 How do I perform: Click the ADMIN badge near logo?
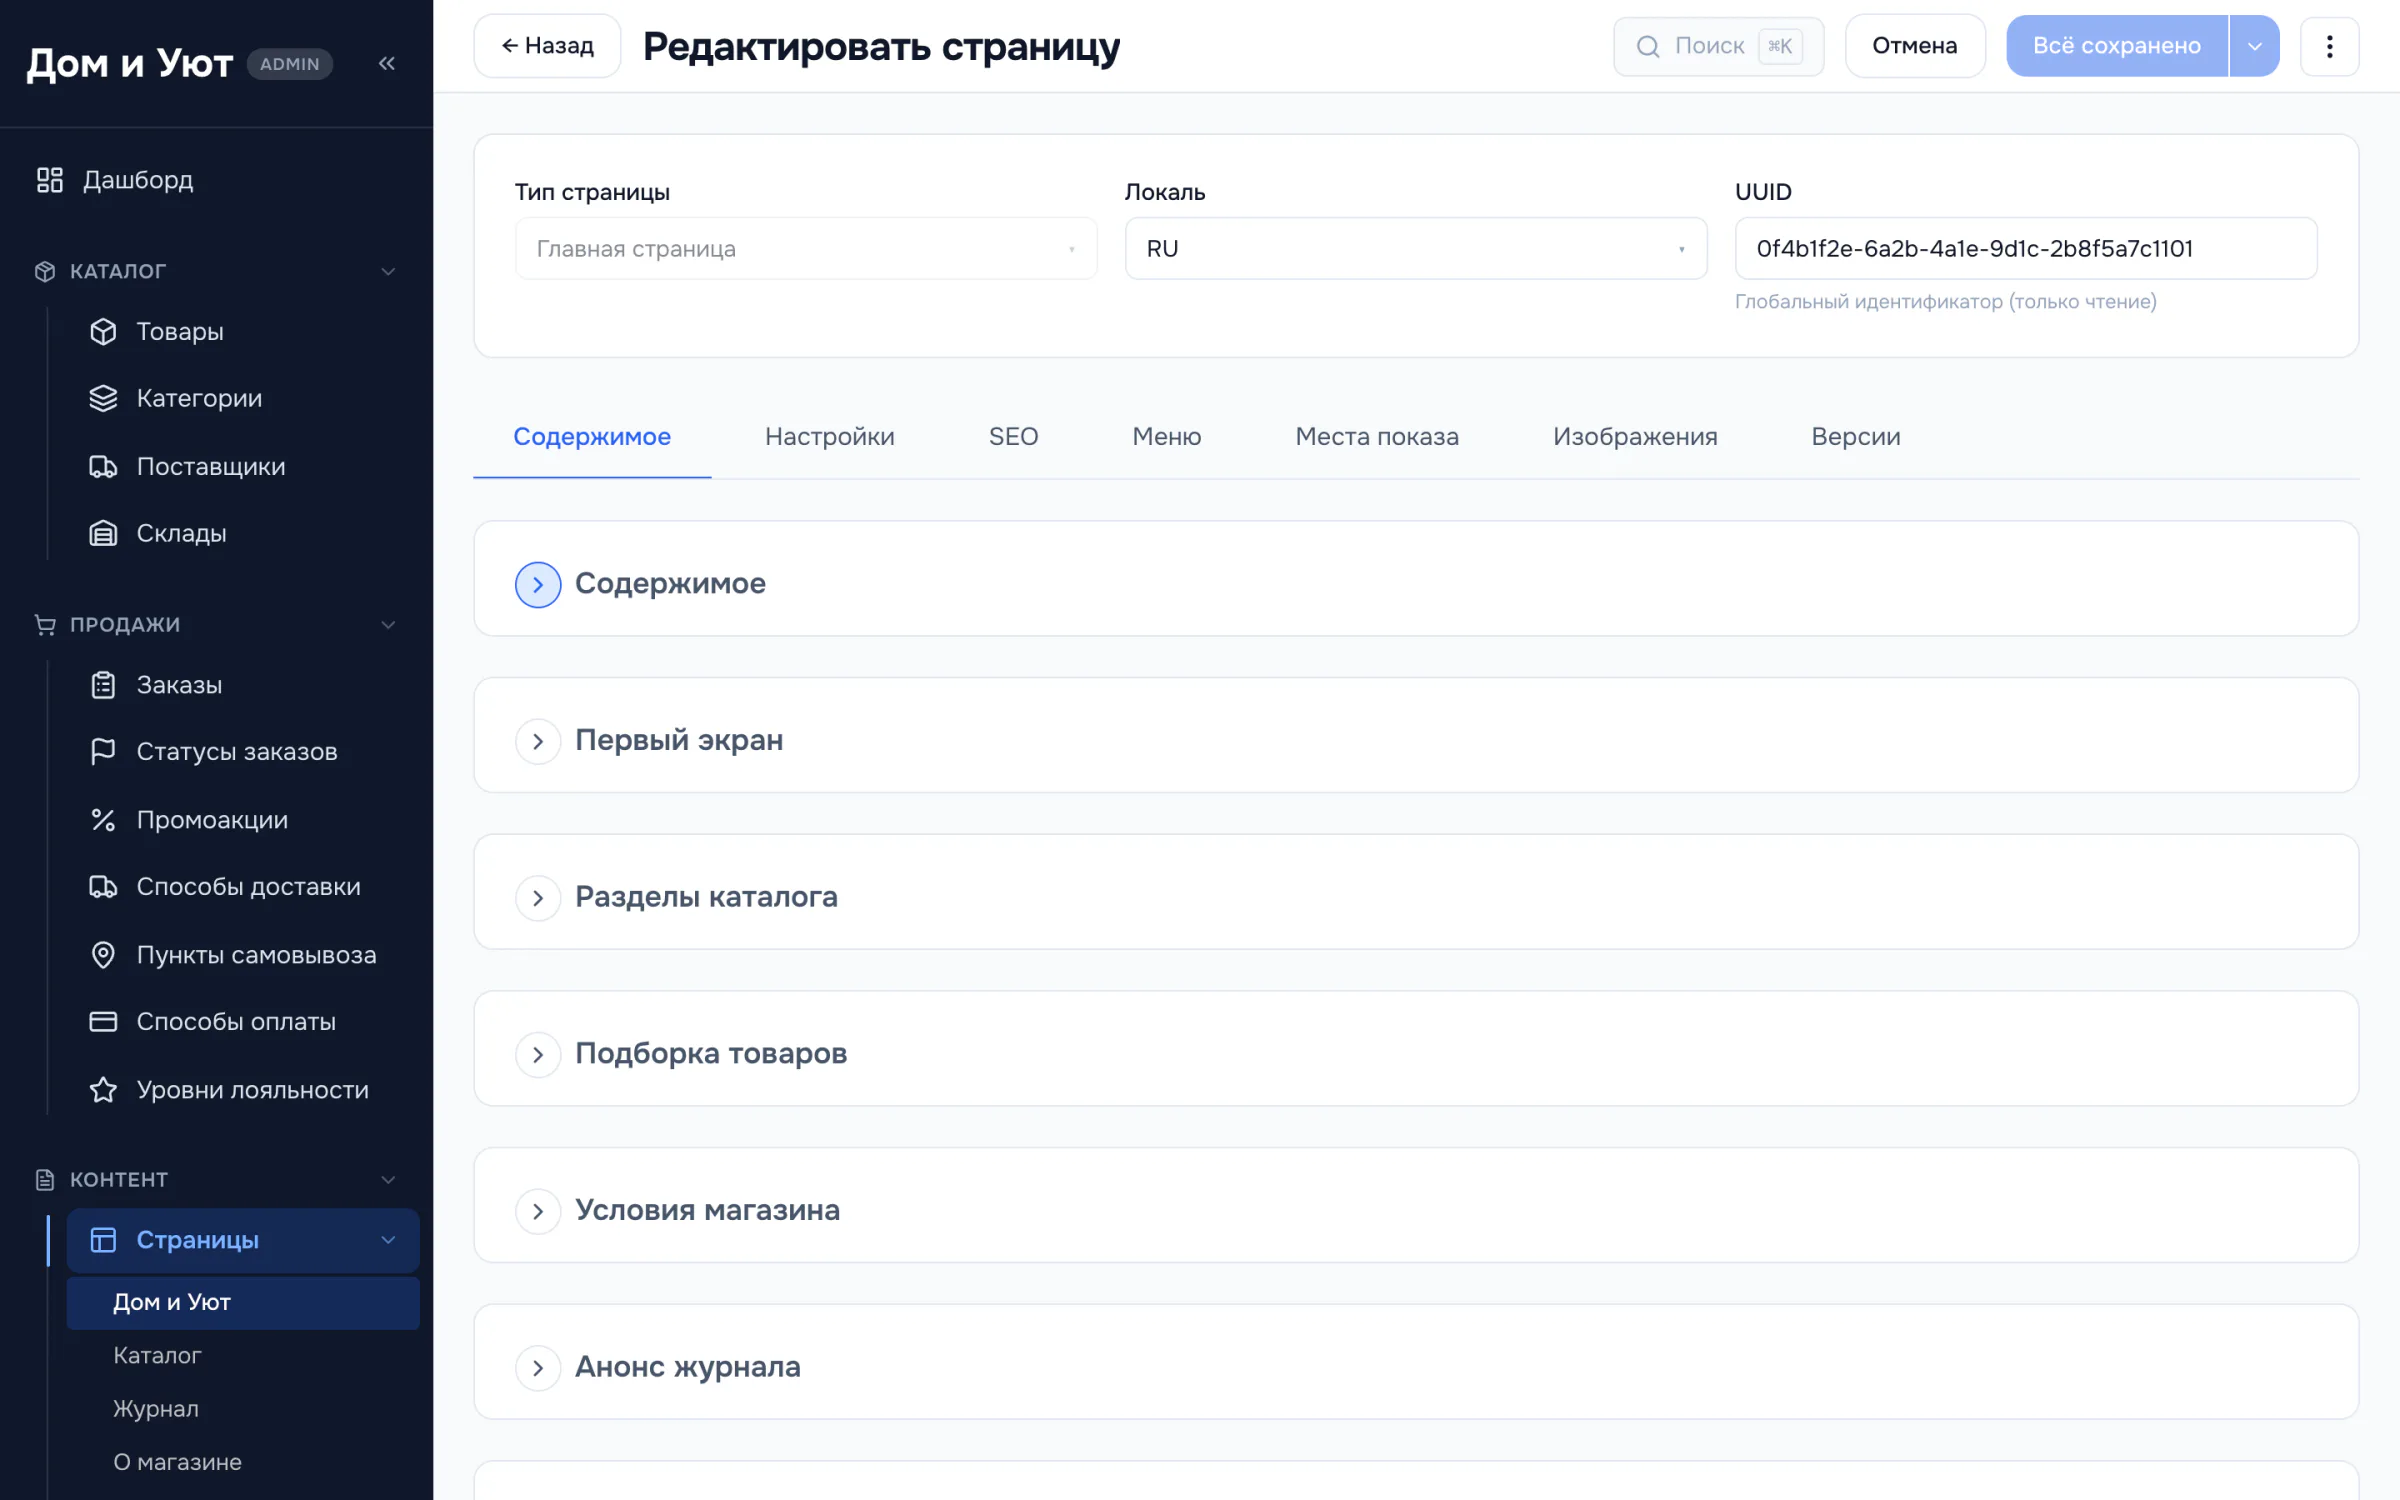coord(289,64)
